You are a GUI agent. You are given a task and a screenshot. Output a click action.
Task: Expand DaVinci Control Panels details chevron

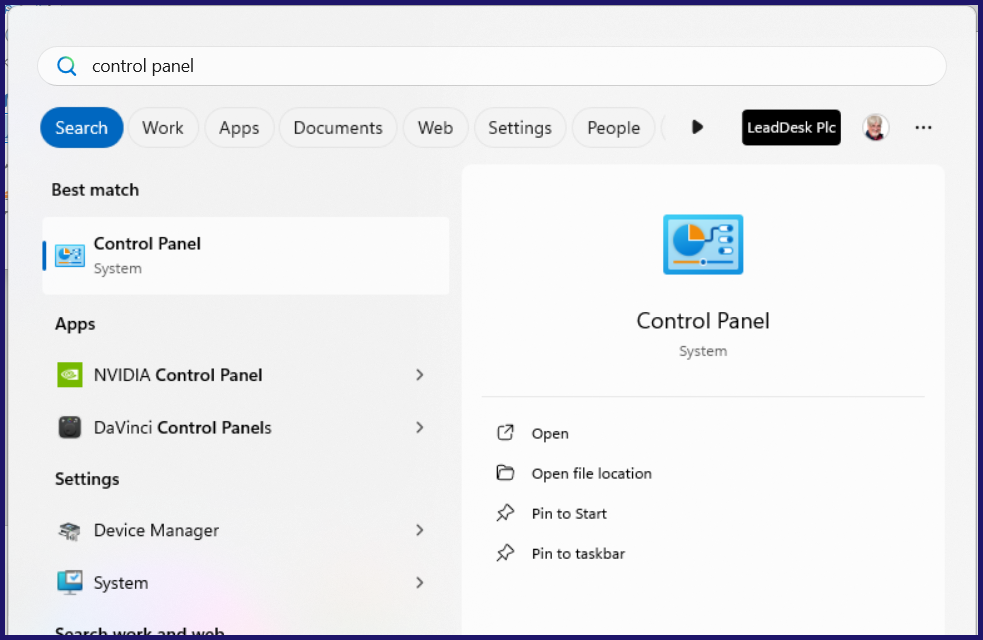[x=420, y=428]
